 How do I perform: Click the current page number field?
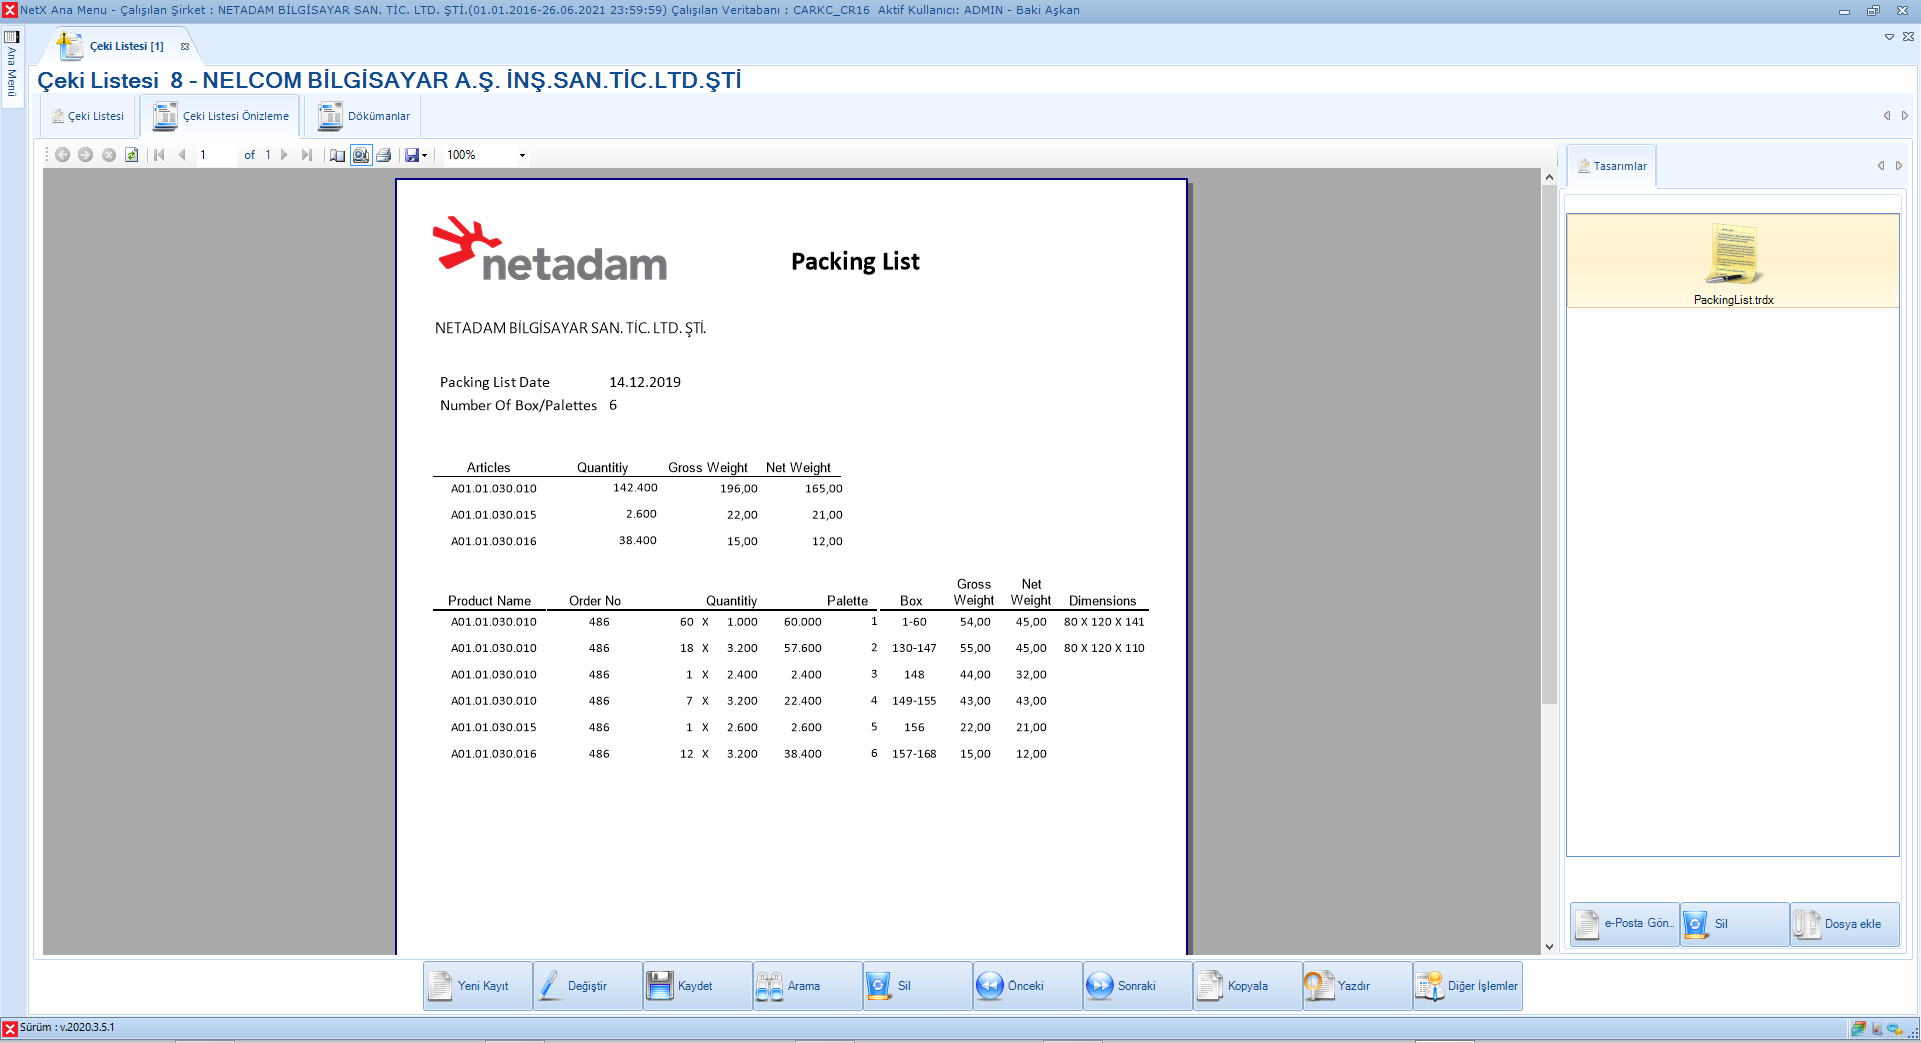(x=215, y=155)
